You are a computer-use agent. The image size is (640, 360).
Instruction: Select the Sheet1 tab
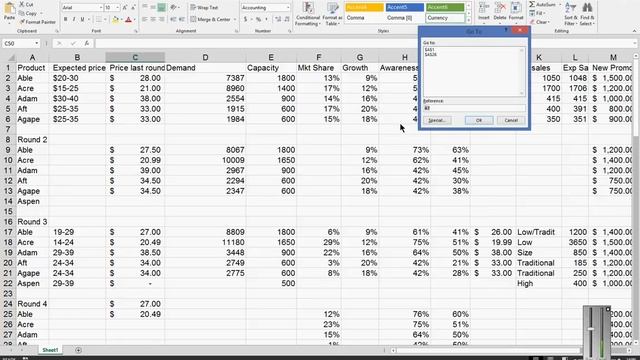[x=50, y=350]
